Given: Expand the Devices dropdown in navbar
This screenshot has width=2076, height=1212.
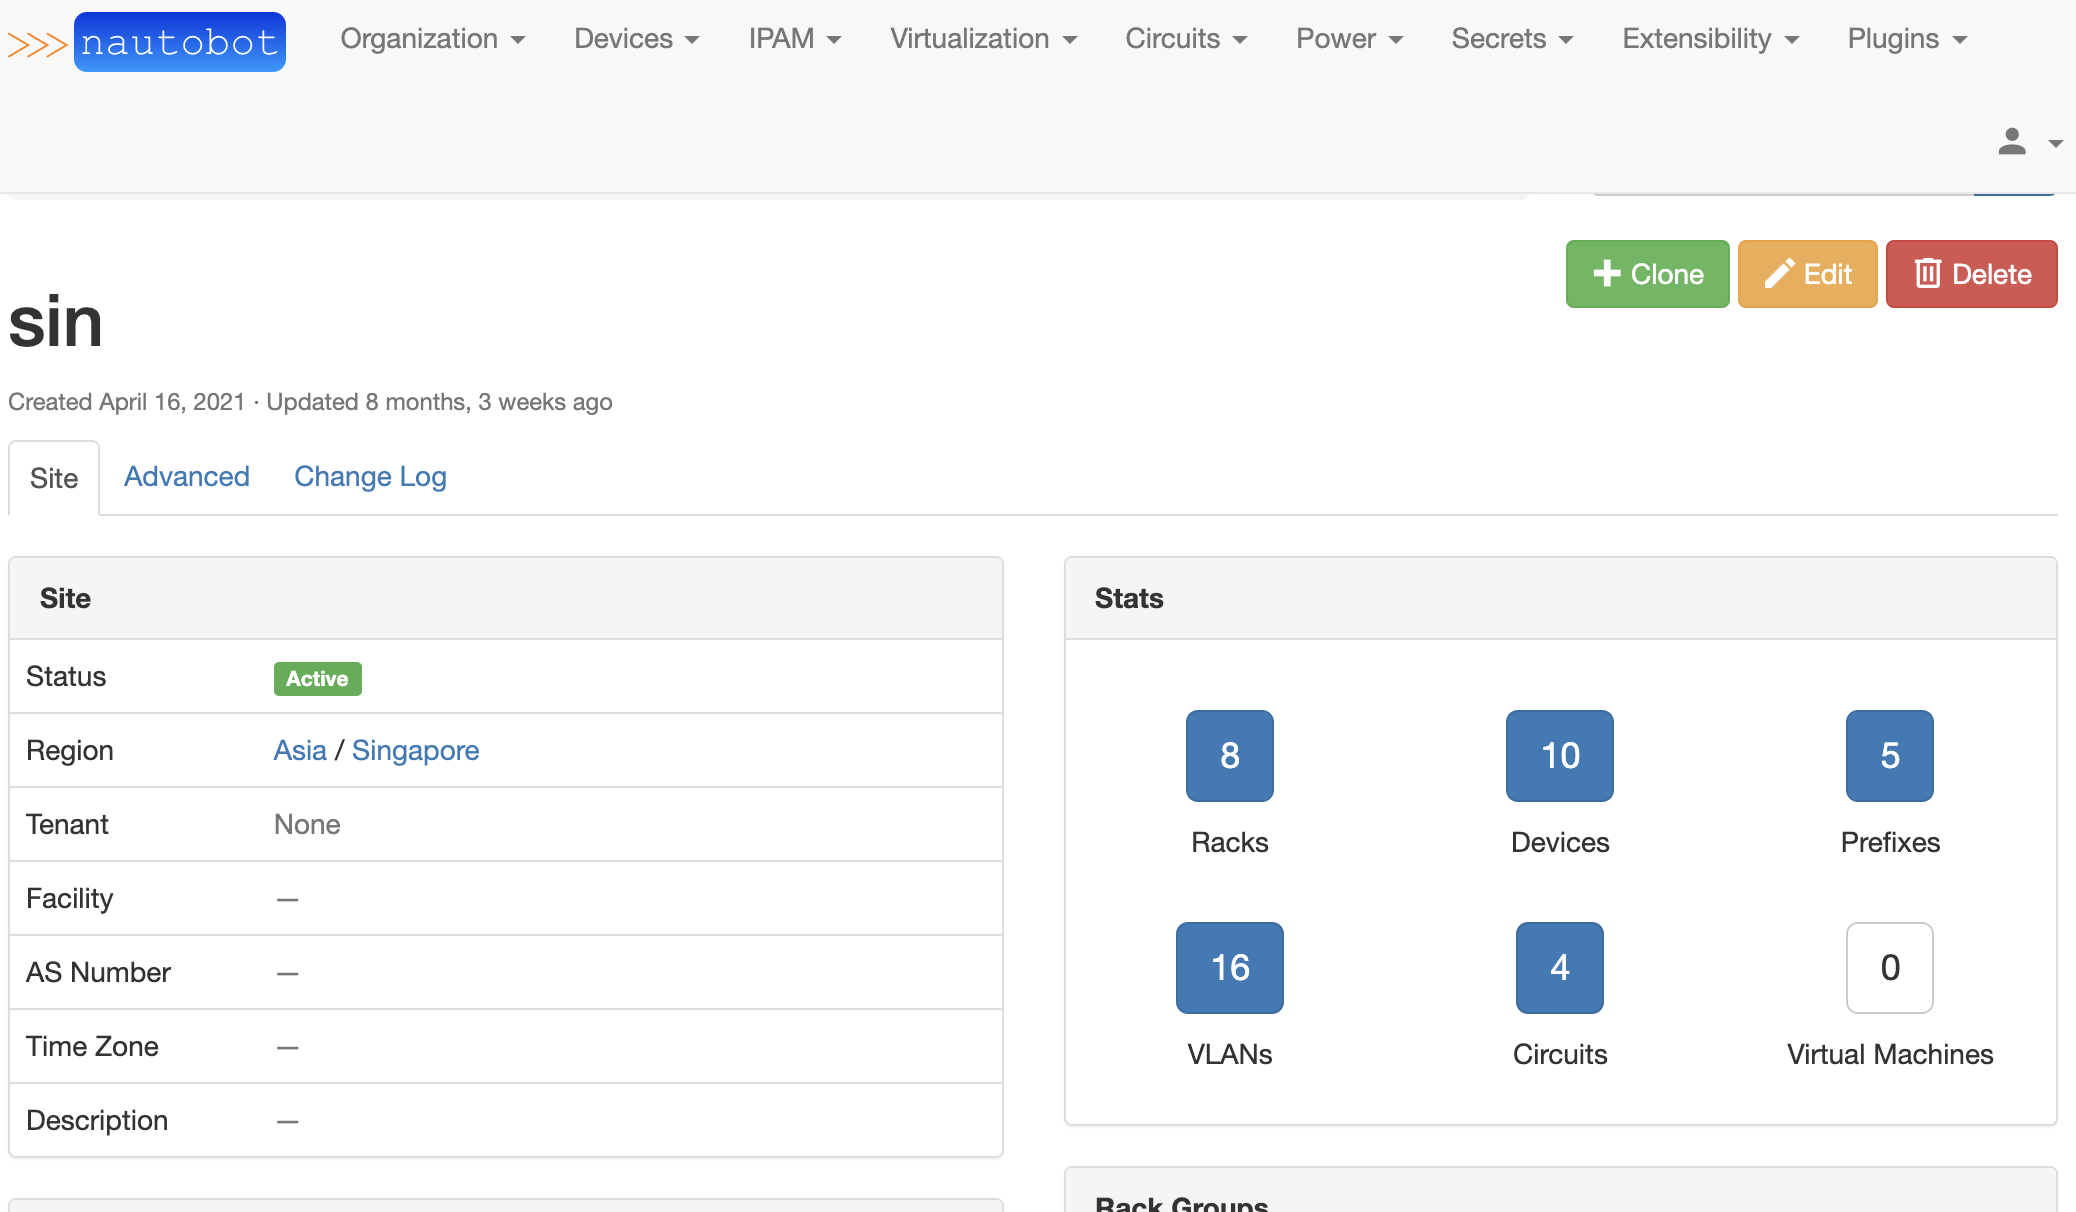Looking at the screenshot, I should (x=636, y=39).
